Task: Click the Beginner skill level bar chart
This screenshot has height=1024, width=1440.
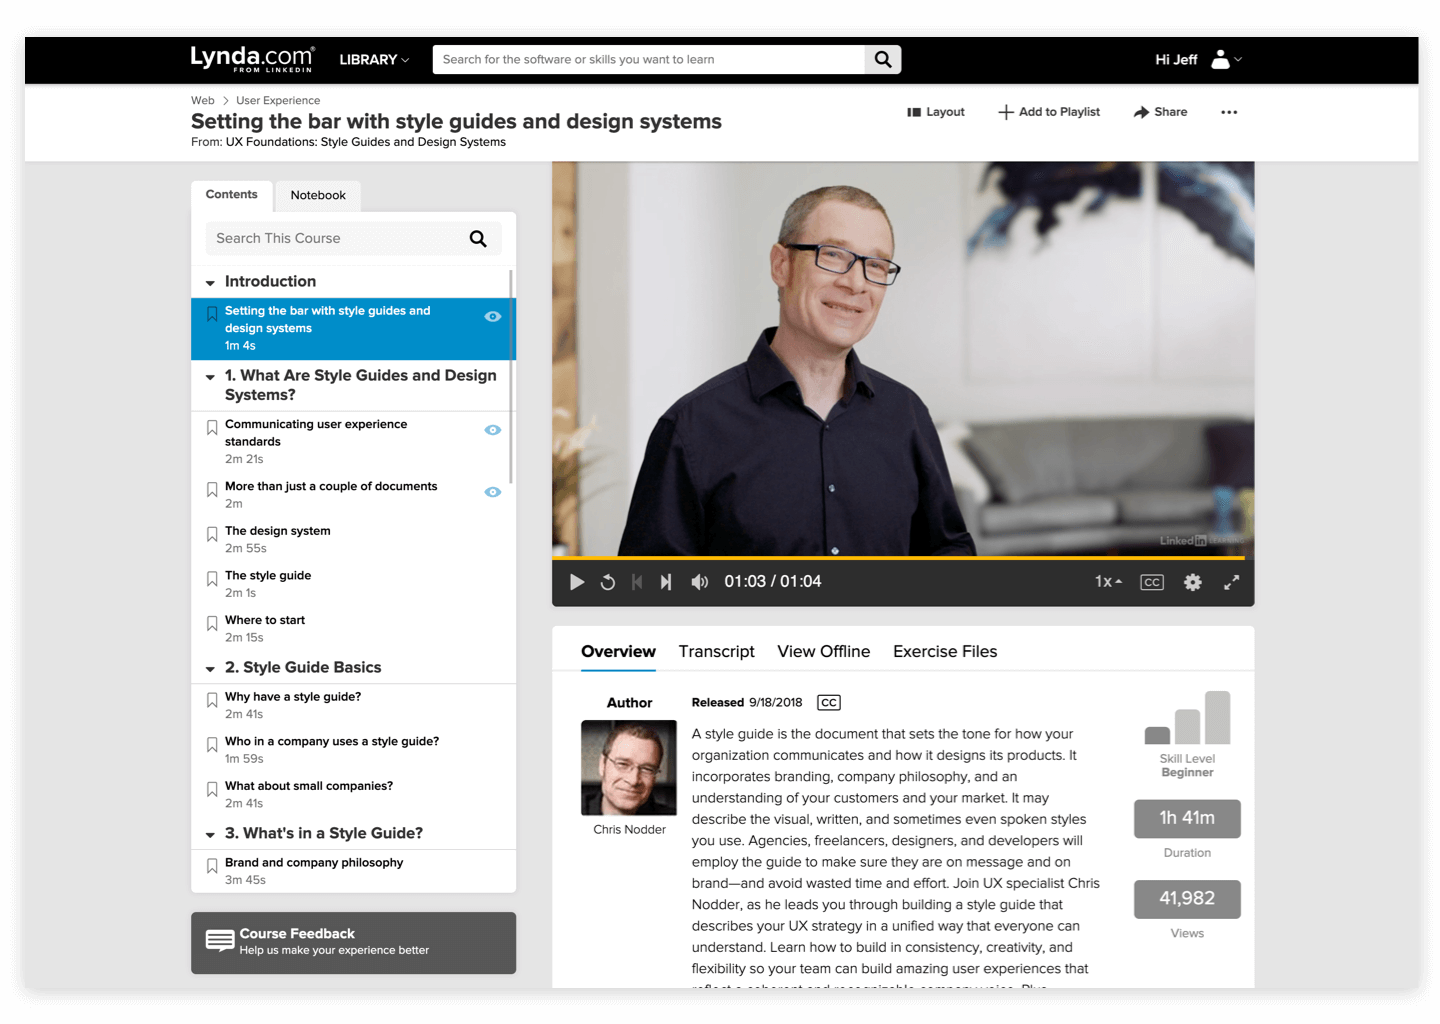Action: point(1187,718)
